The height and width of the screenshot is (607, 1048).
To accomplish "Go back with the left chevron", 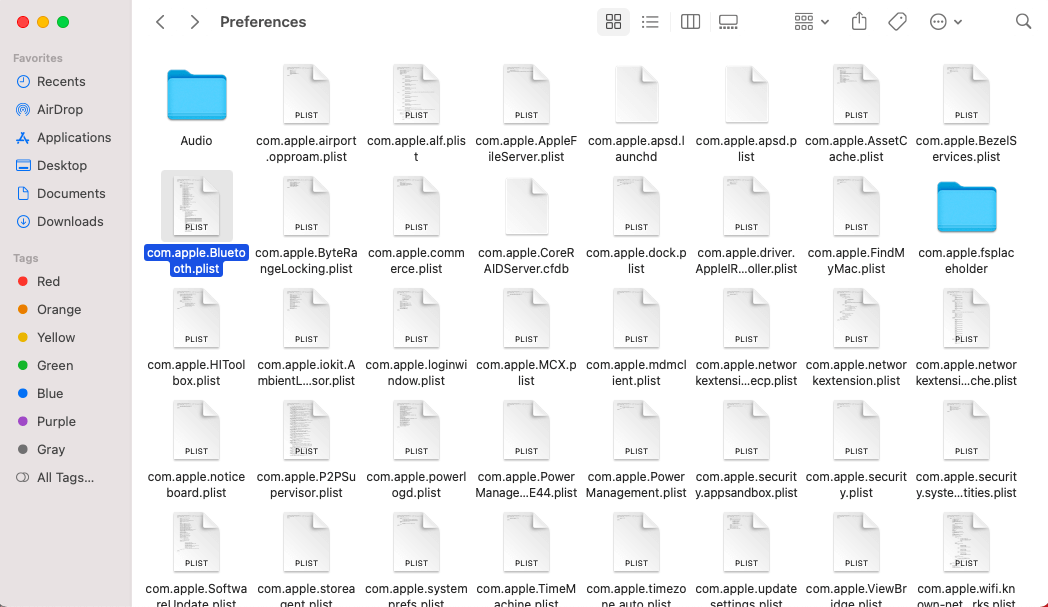I will pos(160,22).
